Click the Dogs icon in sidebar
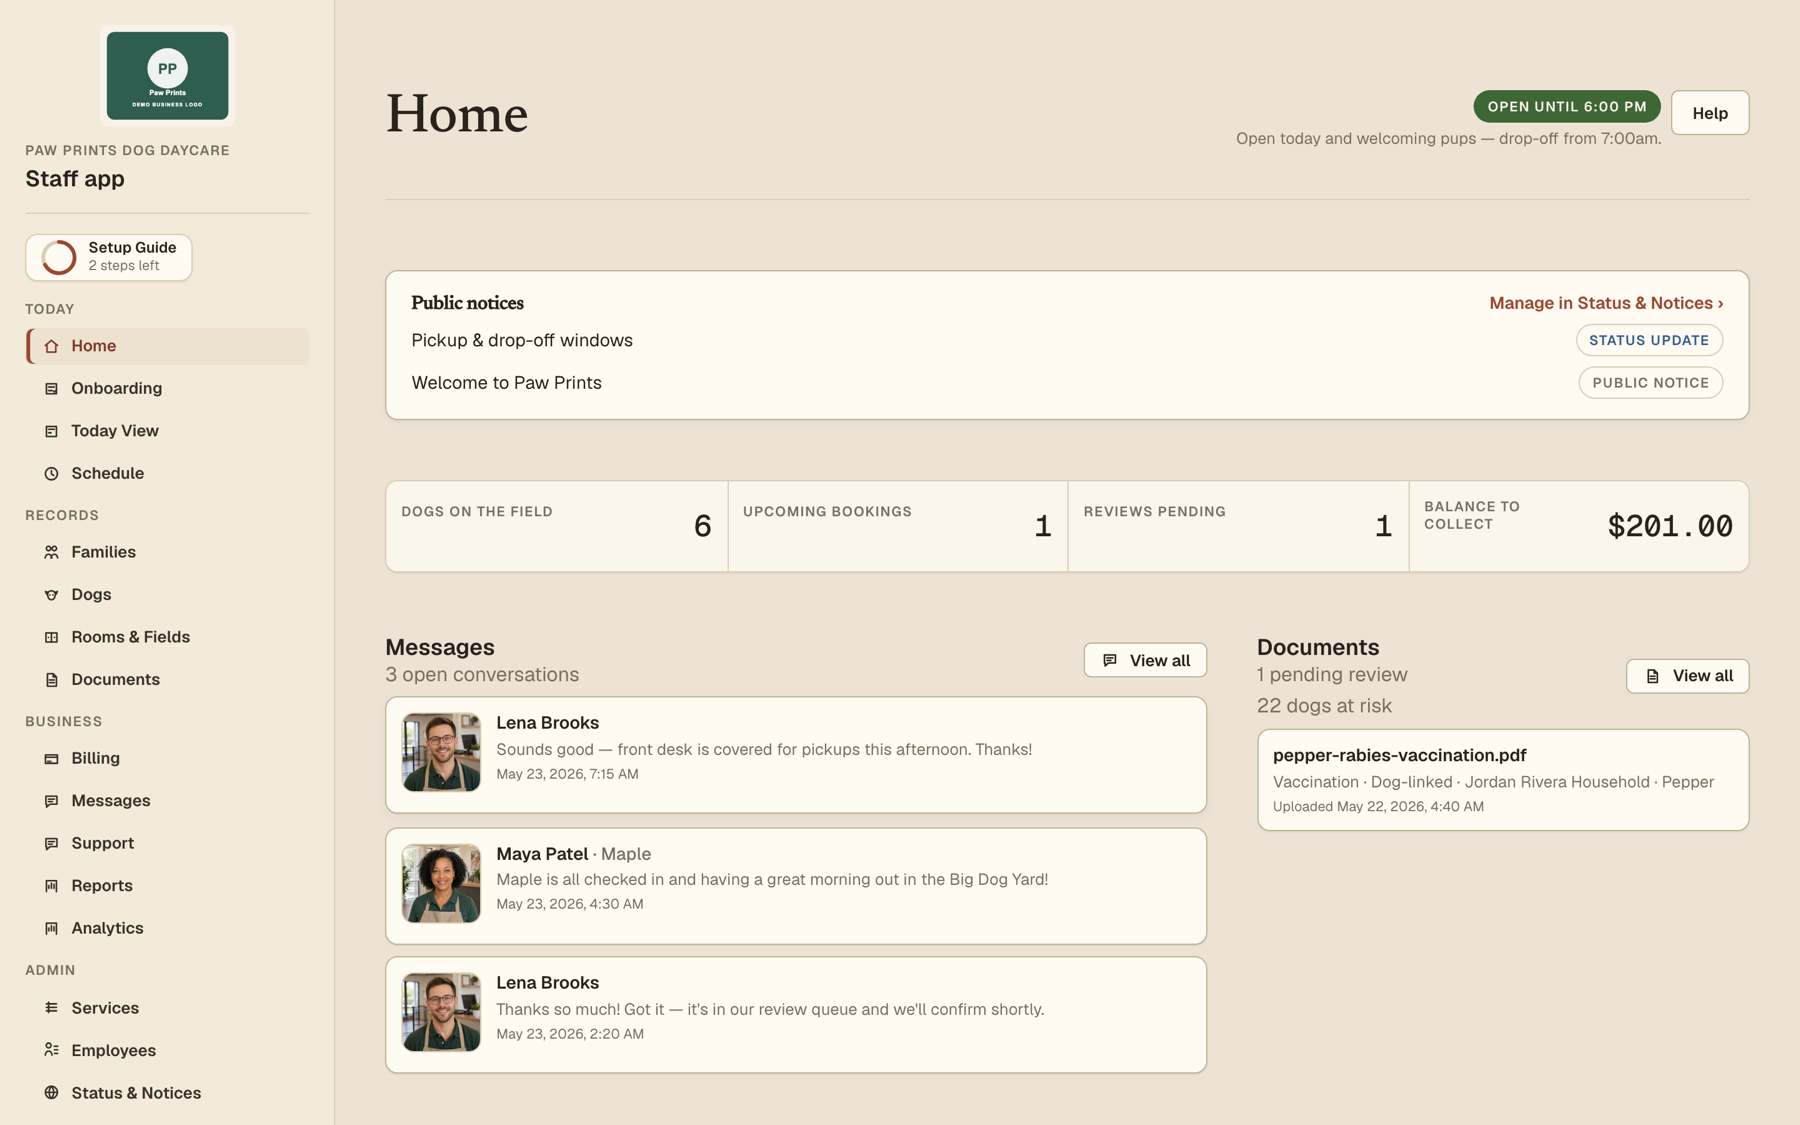1800x1125 pixels. coord(51,595)
